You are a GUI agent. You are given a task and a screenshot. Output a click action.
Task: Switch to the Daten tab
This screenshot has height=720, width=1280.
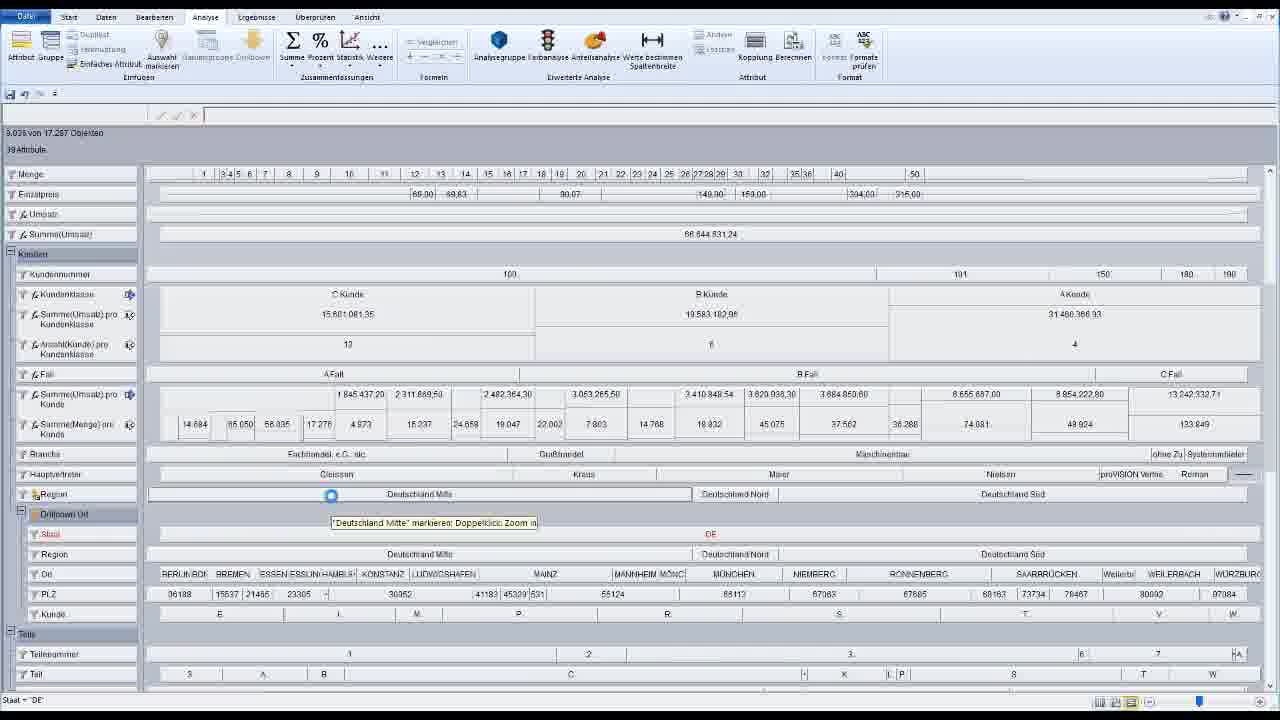(106, 17)
